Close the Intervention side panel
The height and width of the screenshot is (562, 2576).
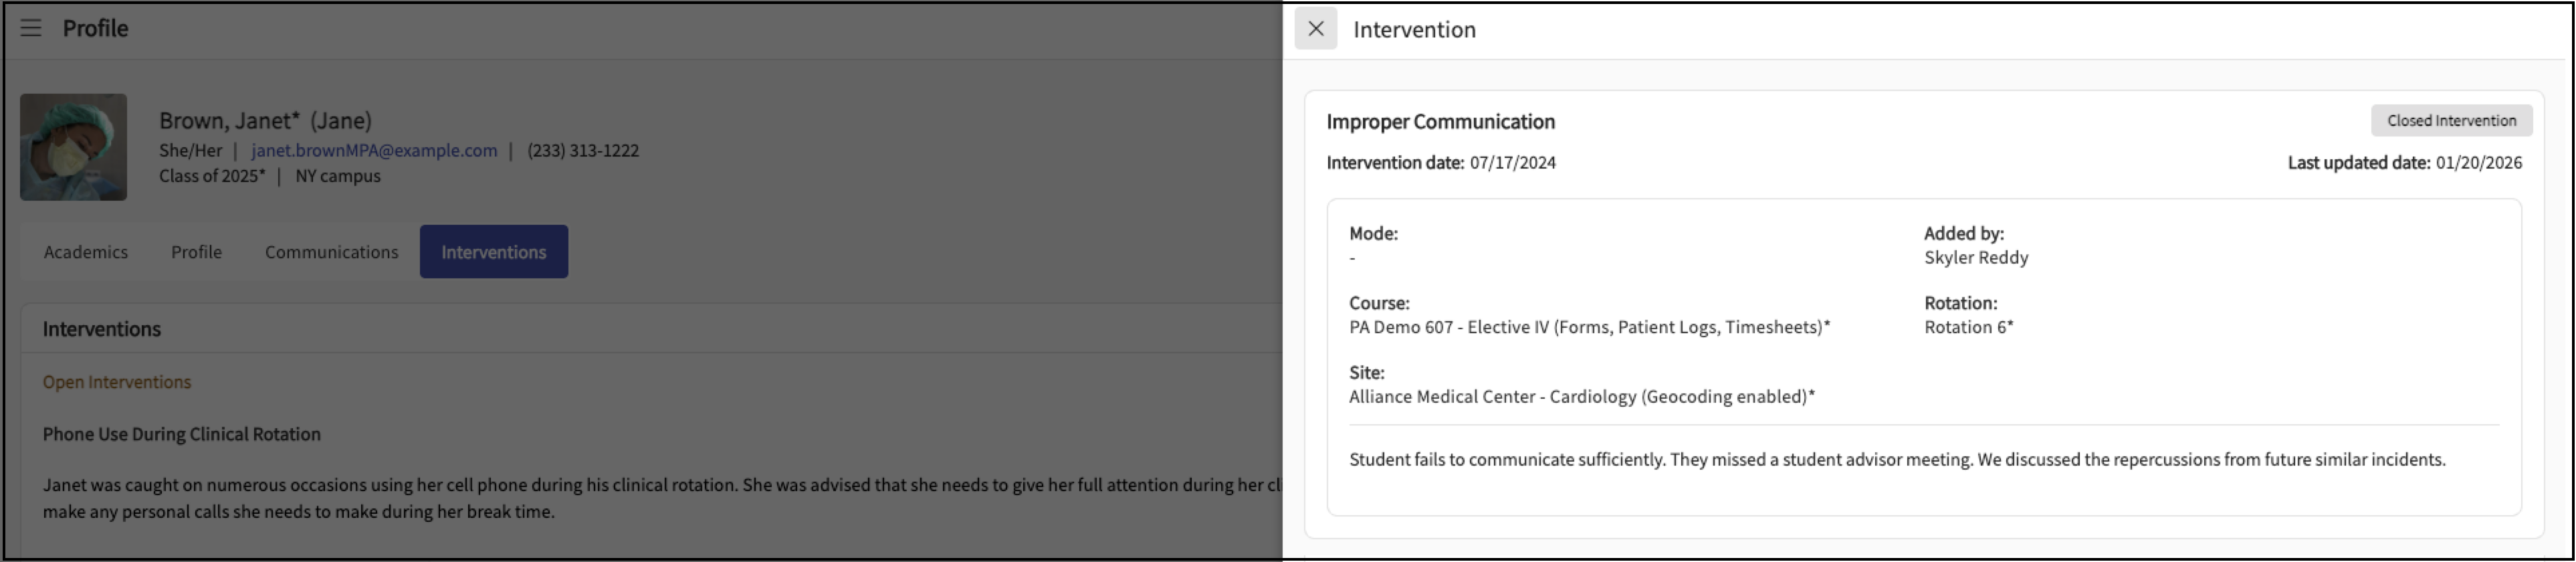(1315, 29)
